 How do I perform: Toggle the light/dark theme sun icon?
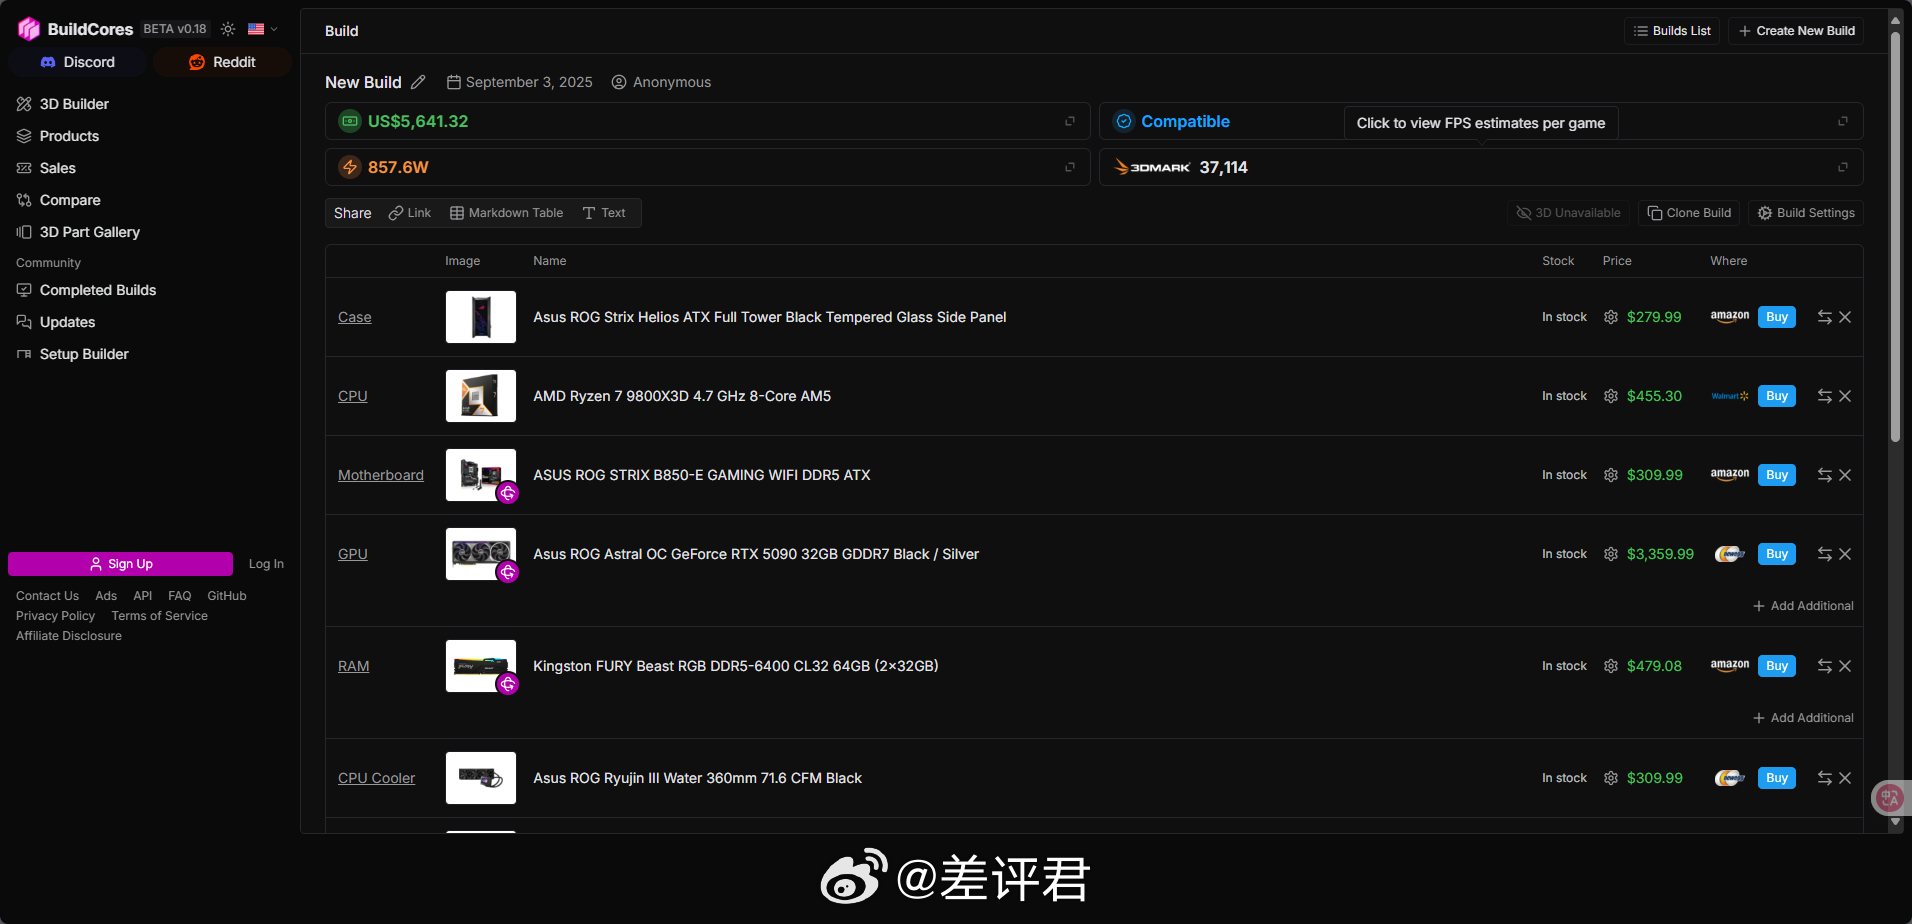[x=228, y=29]
